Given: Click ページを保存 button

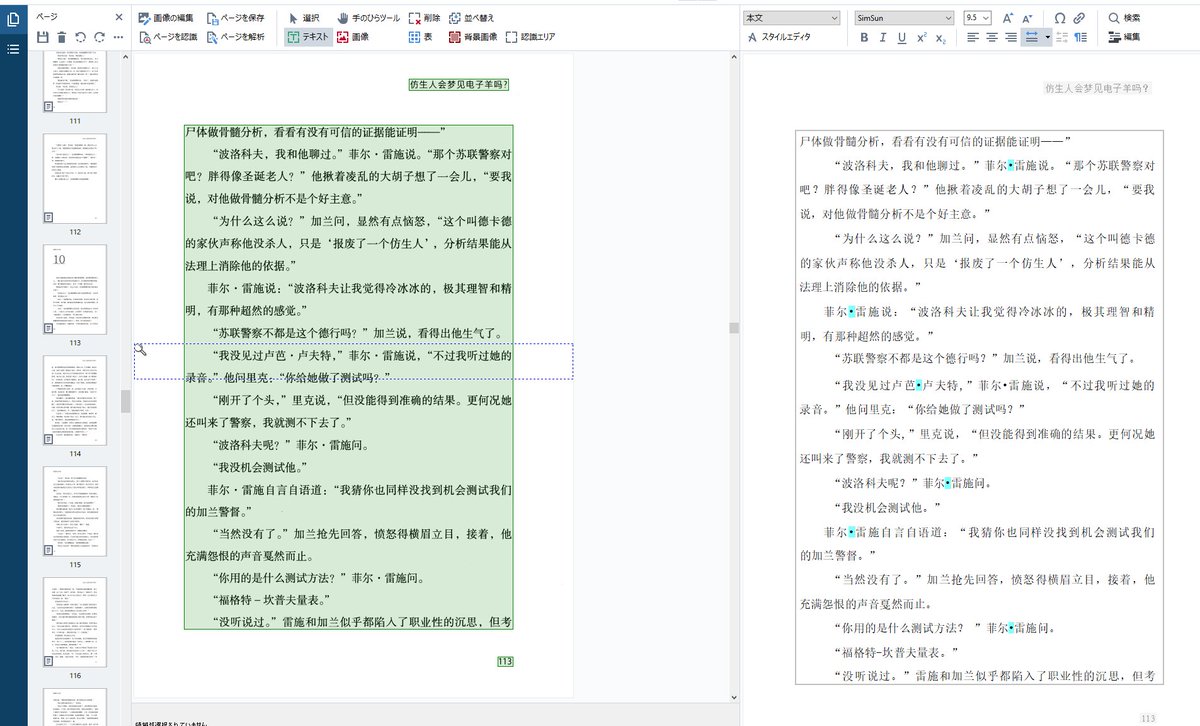Looking at the screenshot, I should click(x=236, y=18).
